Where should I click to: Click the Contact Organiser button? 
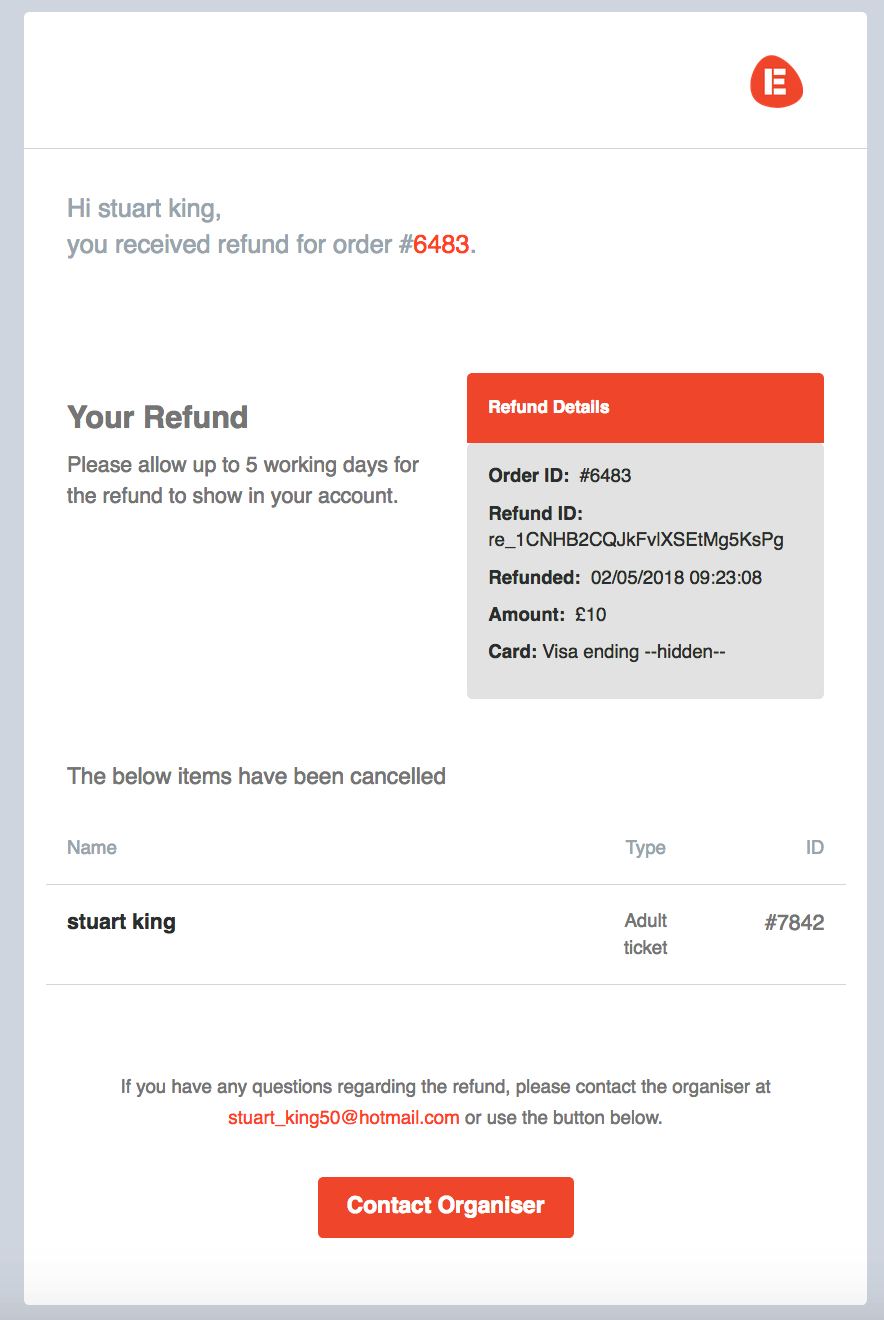tap(445, 1206)
